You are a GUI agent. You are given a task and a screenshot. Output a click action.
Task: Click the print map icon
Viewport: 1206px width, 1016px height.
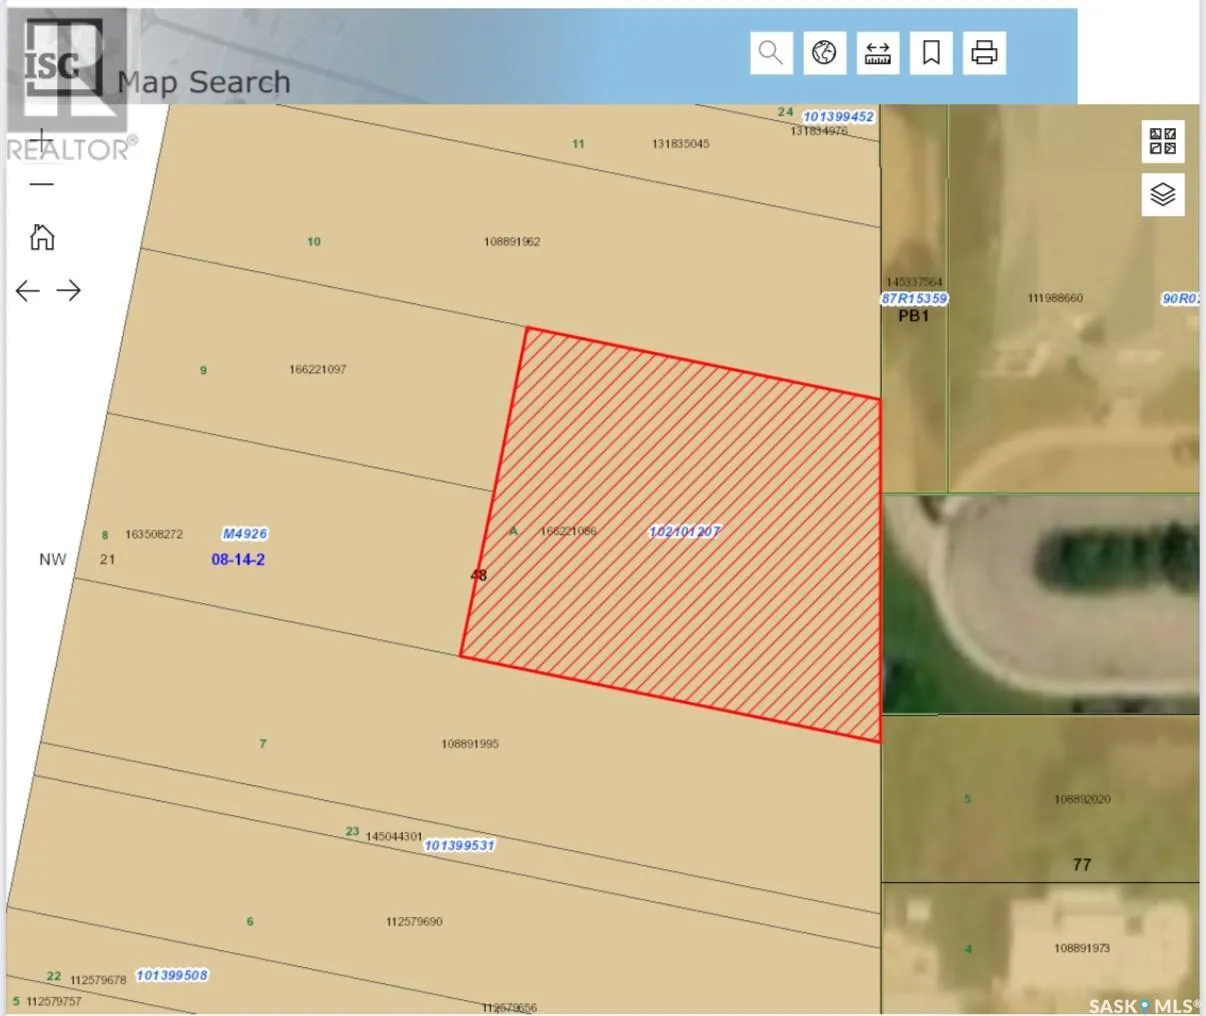click(985, 53)
